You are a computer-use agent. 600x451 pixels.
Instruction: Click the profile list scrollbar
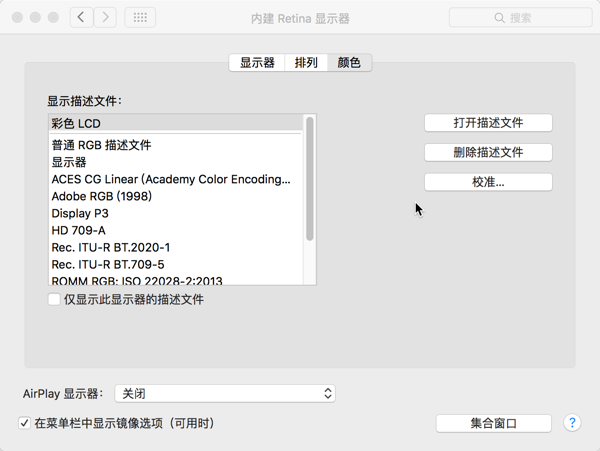pos(310,180)
